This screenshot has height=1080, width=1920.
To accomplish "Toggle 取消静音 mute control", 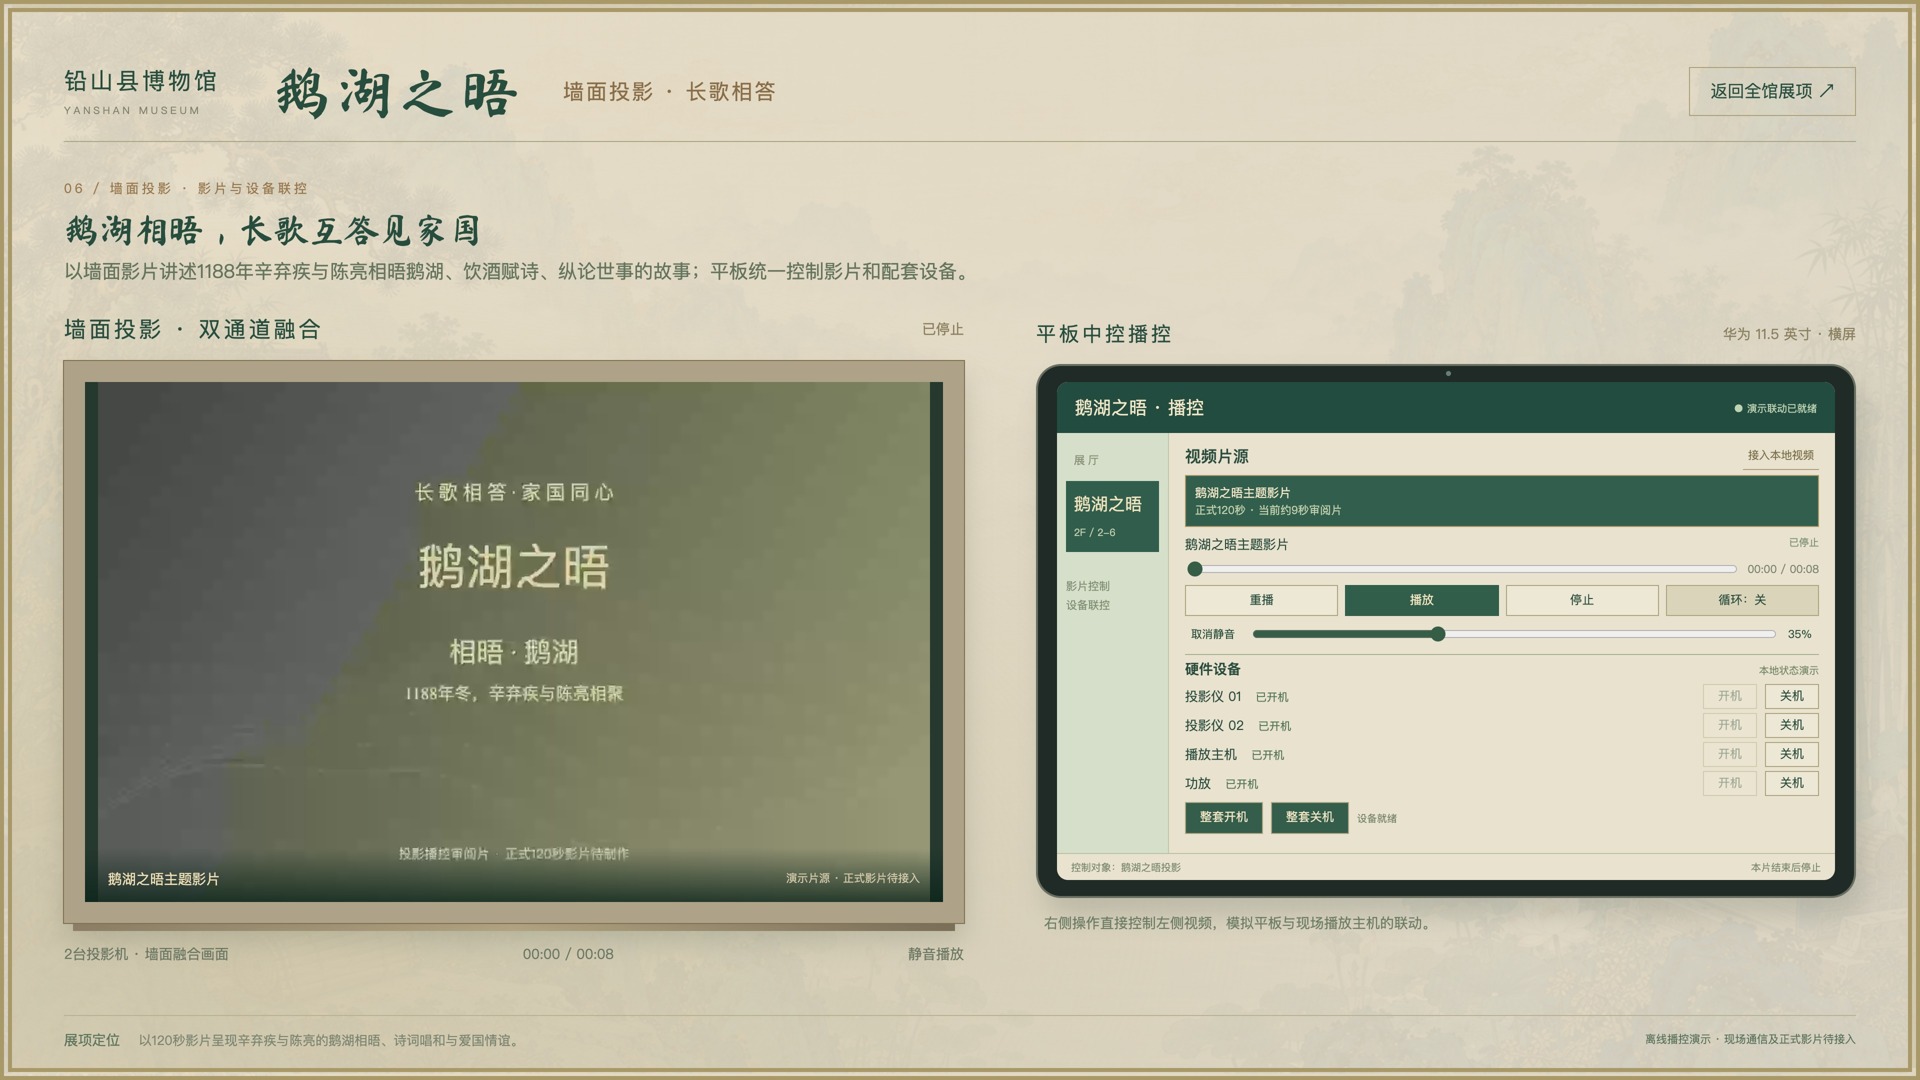I will (1212, 634).
